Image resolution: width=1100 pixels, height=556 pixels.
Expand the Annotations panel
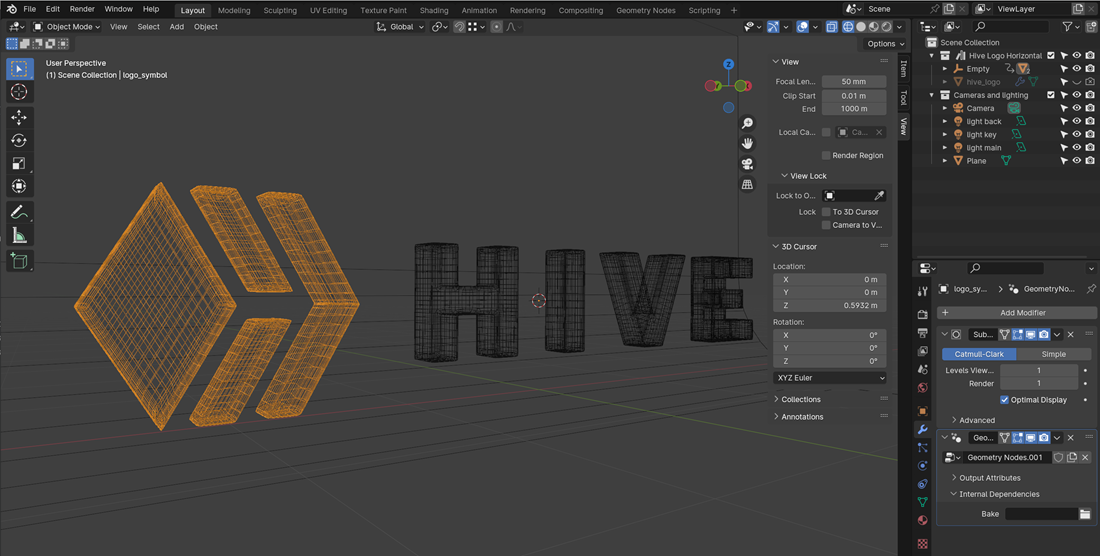point(802,416)
